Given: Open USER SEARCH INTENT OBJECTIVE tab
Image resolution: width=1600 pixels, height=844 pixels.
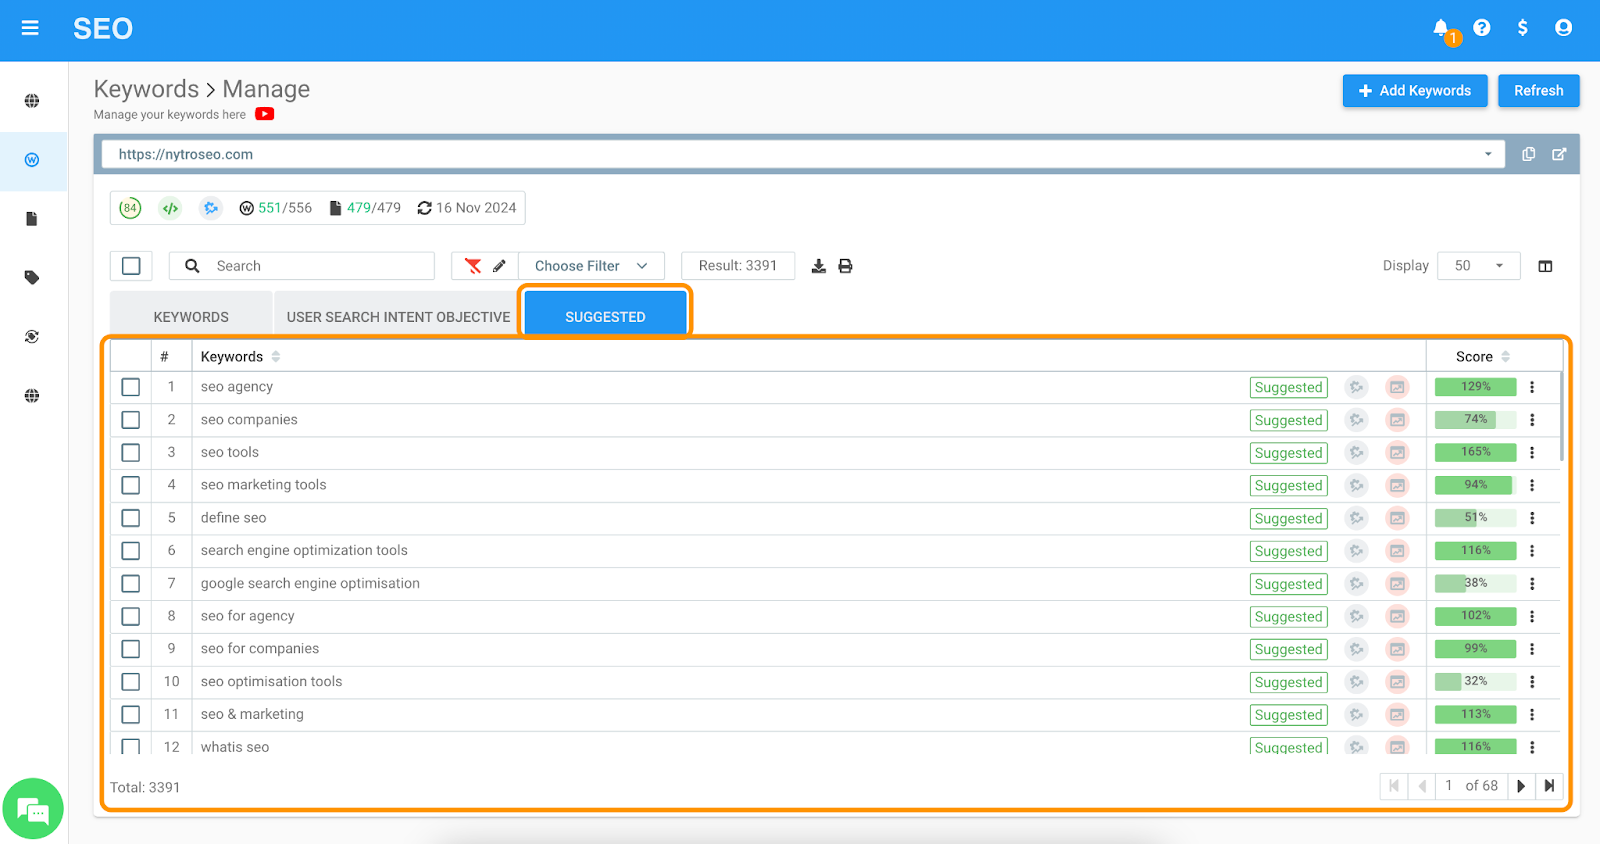Looking at the screenshot, I should click(x=398, y=317).
